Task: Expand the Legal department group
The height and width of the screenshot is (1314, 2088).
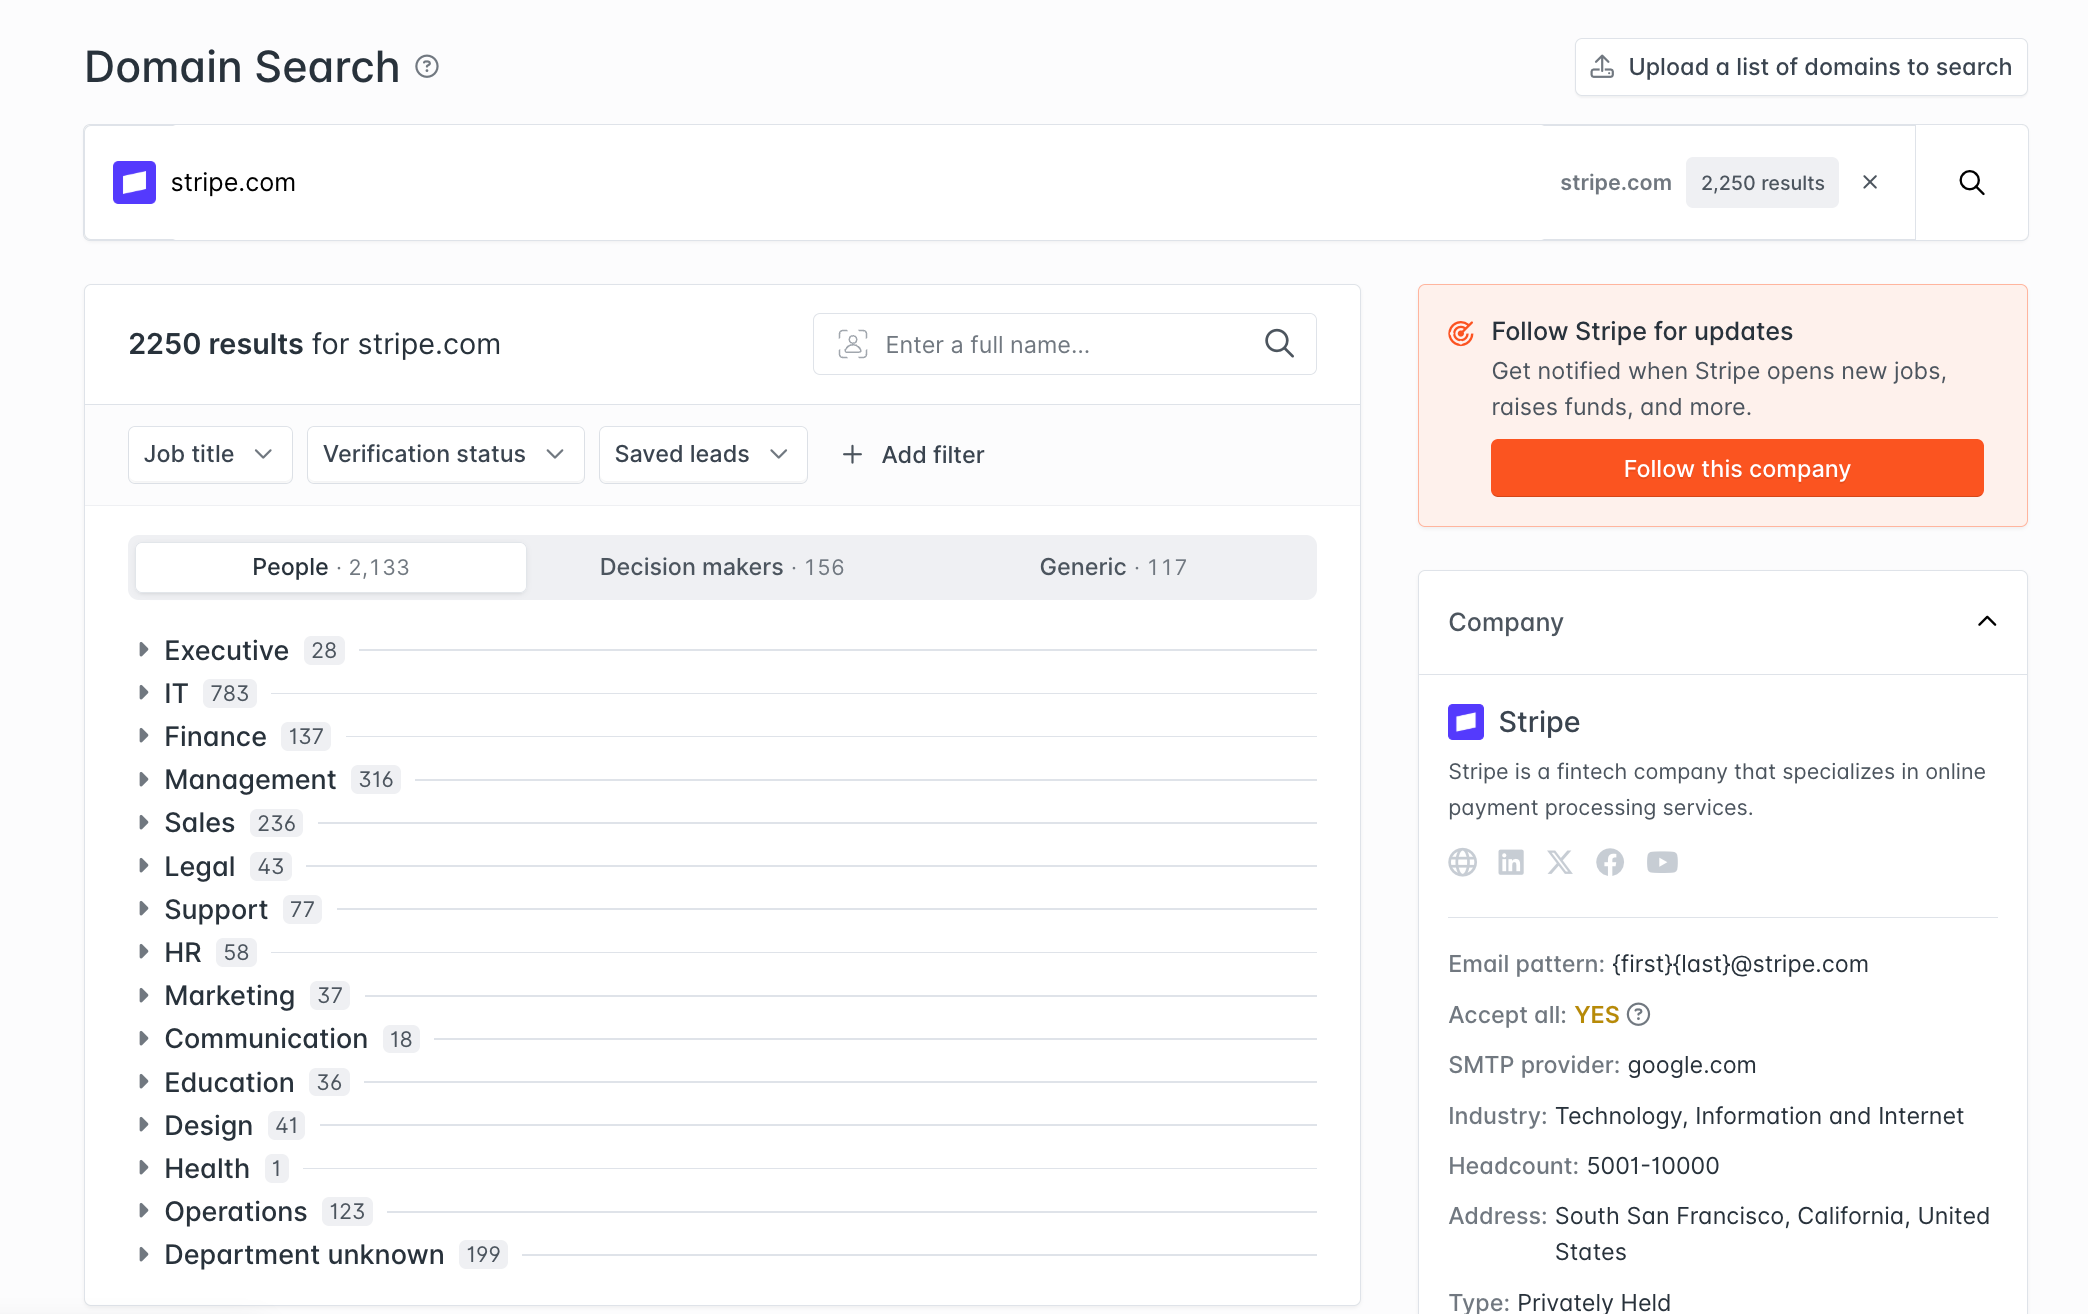Action: (x=143, y=866)
